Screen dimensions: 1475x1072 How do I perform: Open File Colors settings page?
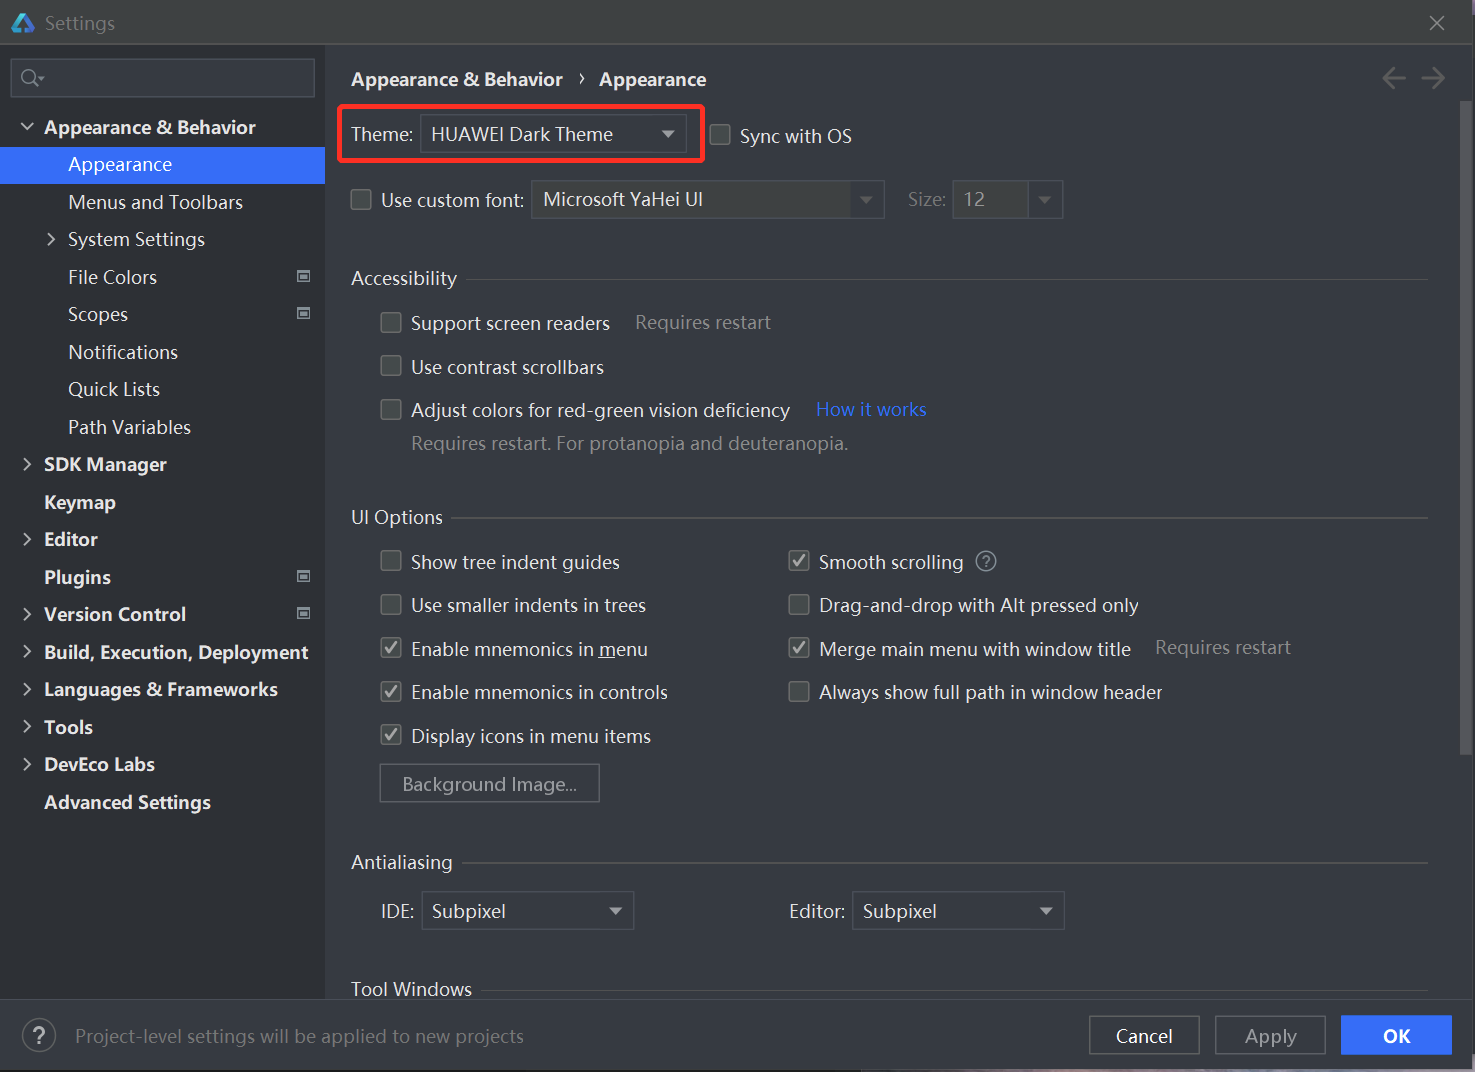[162, 277]
